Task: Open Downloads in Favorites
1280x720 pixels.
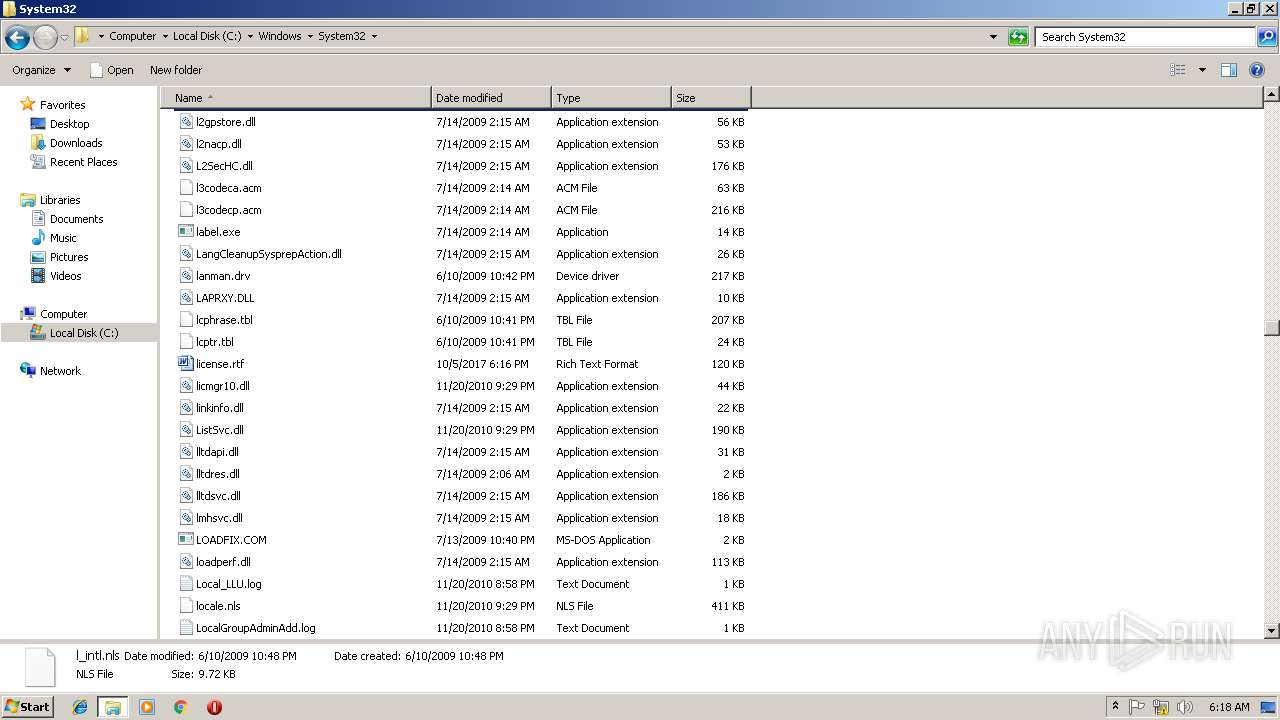Action: point(76,143)
